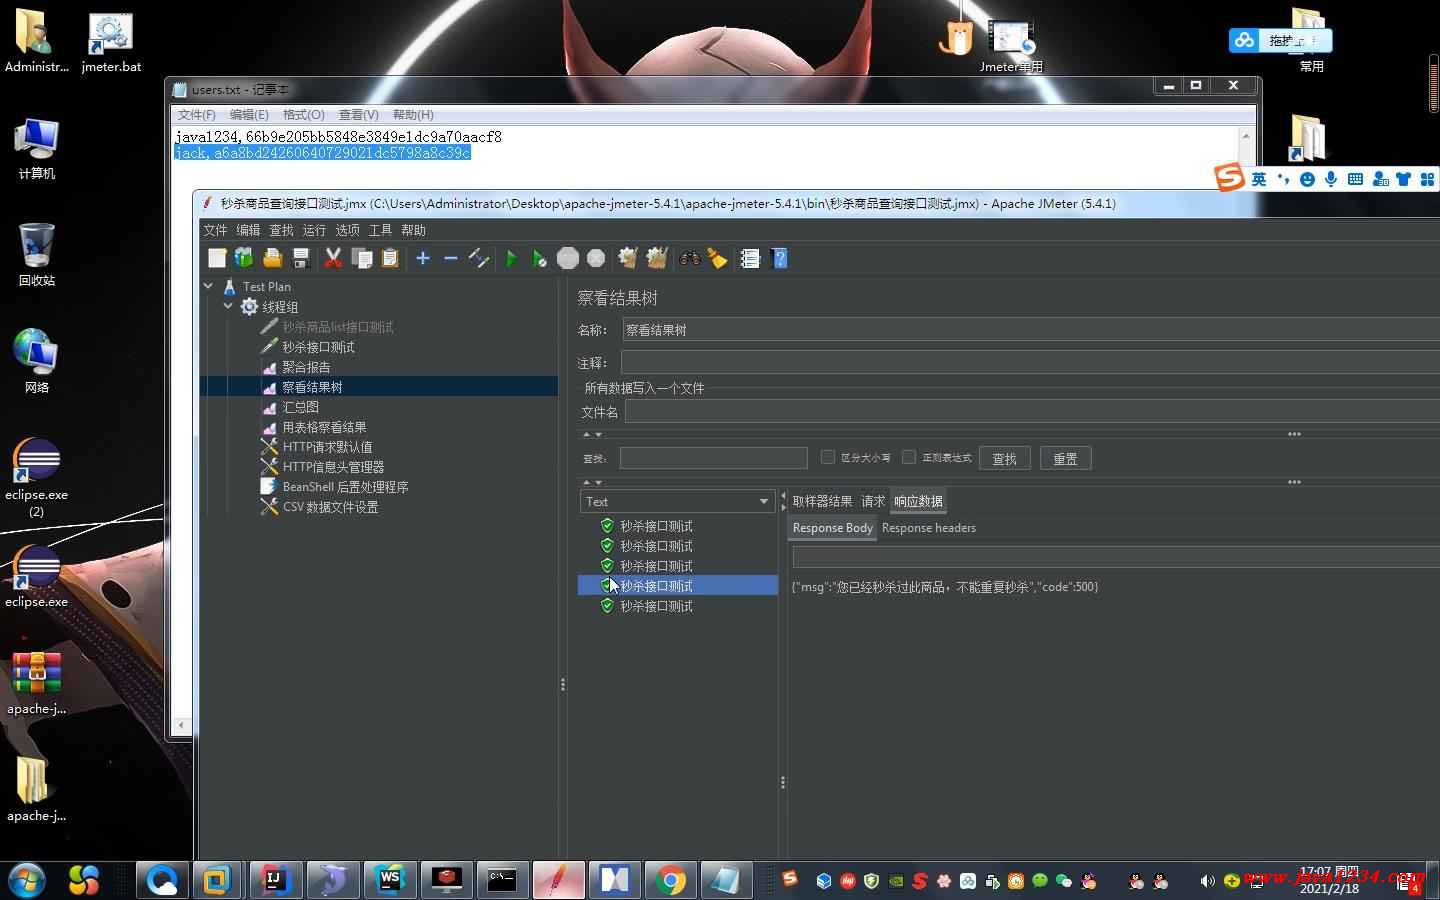Open the 工具 menu in JMeter
The width and height of the screenshot is (1440, 900).
pos(380,230)
